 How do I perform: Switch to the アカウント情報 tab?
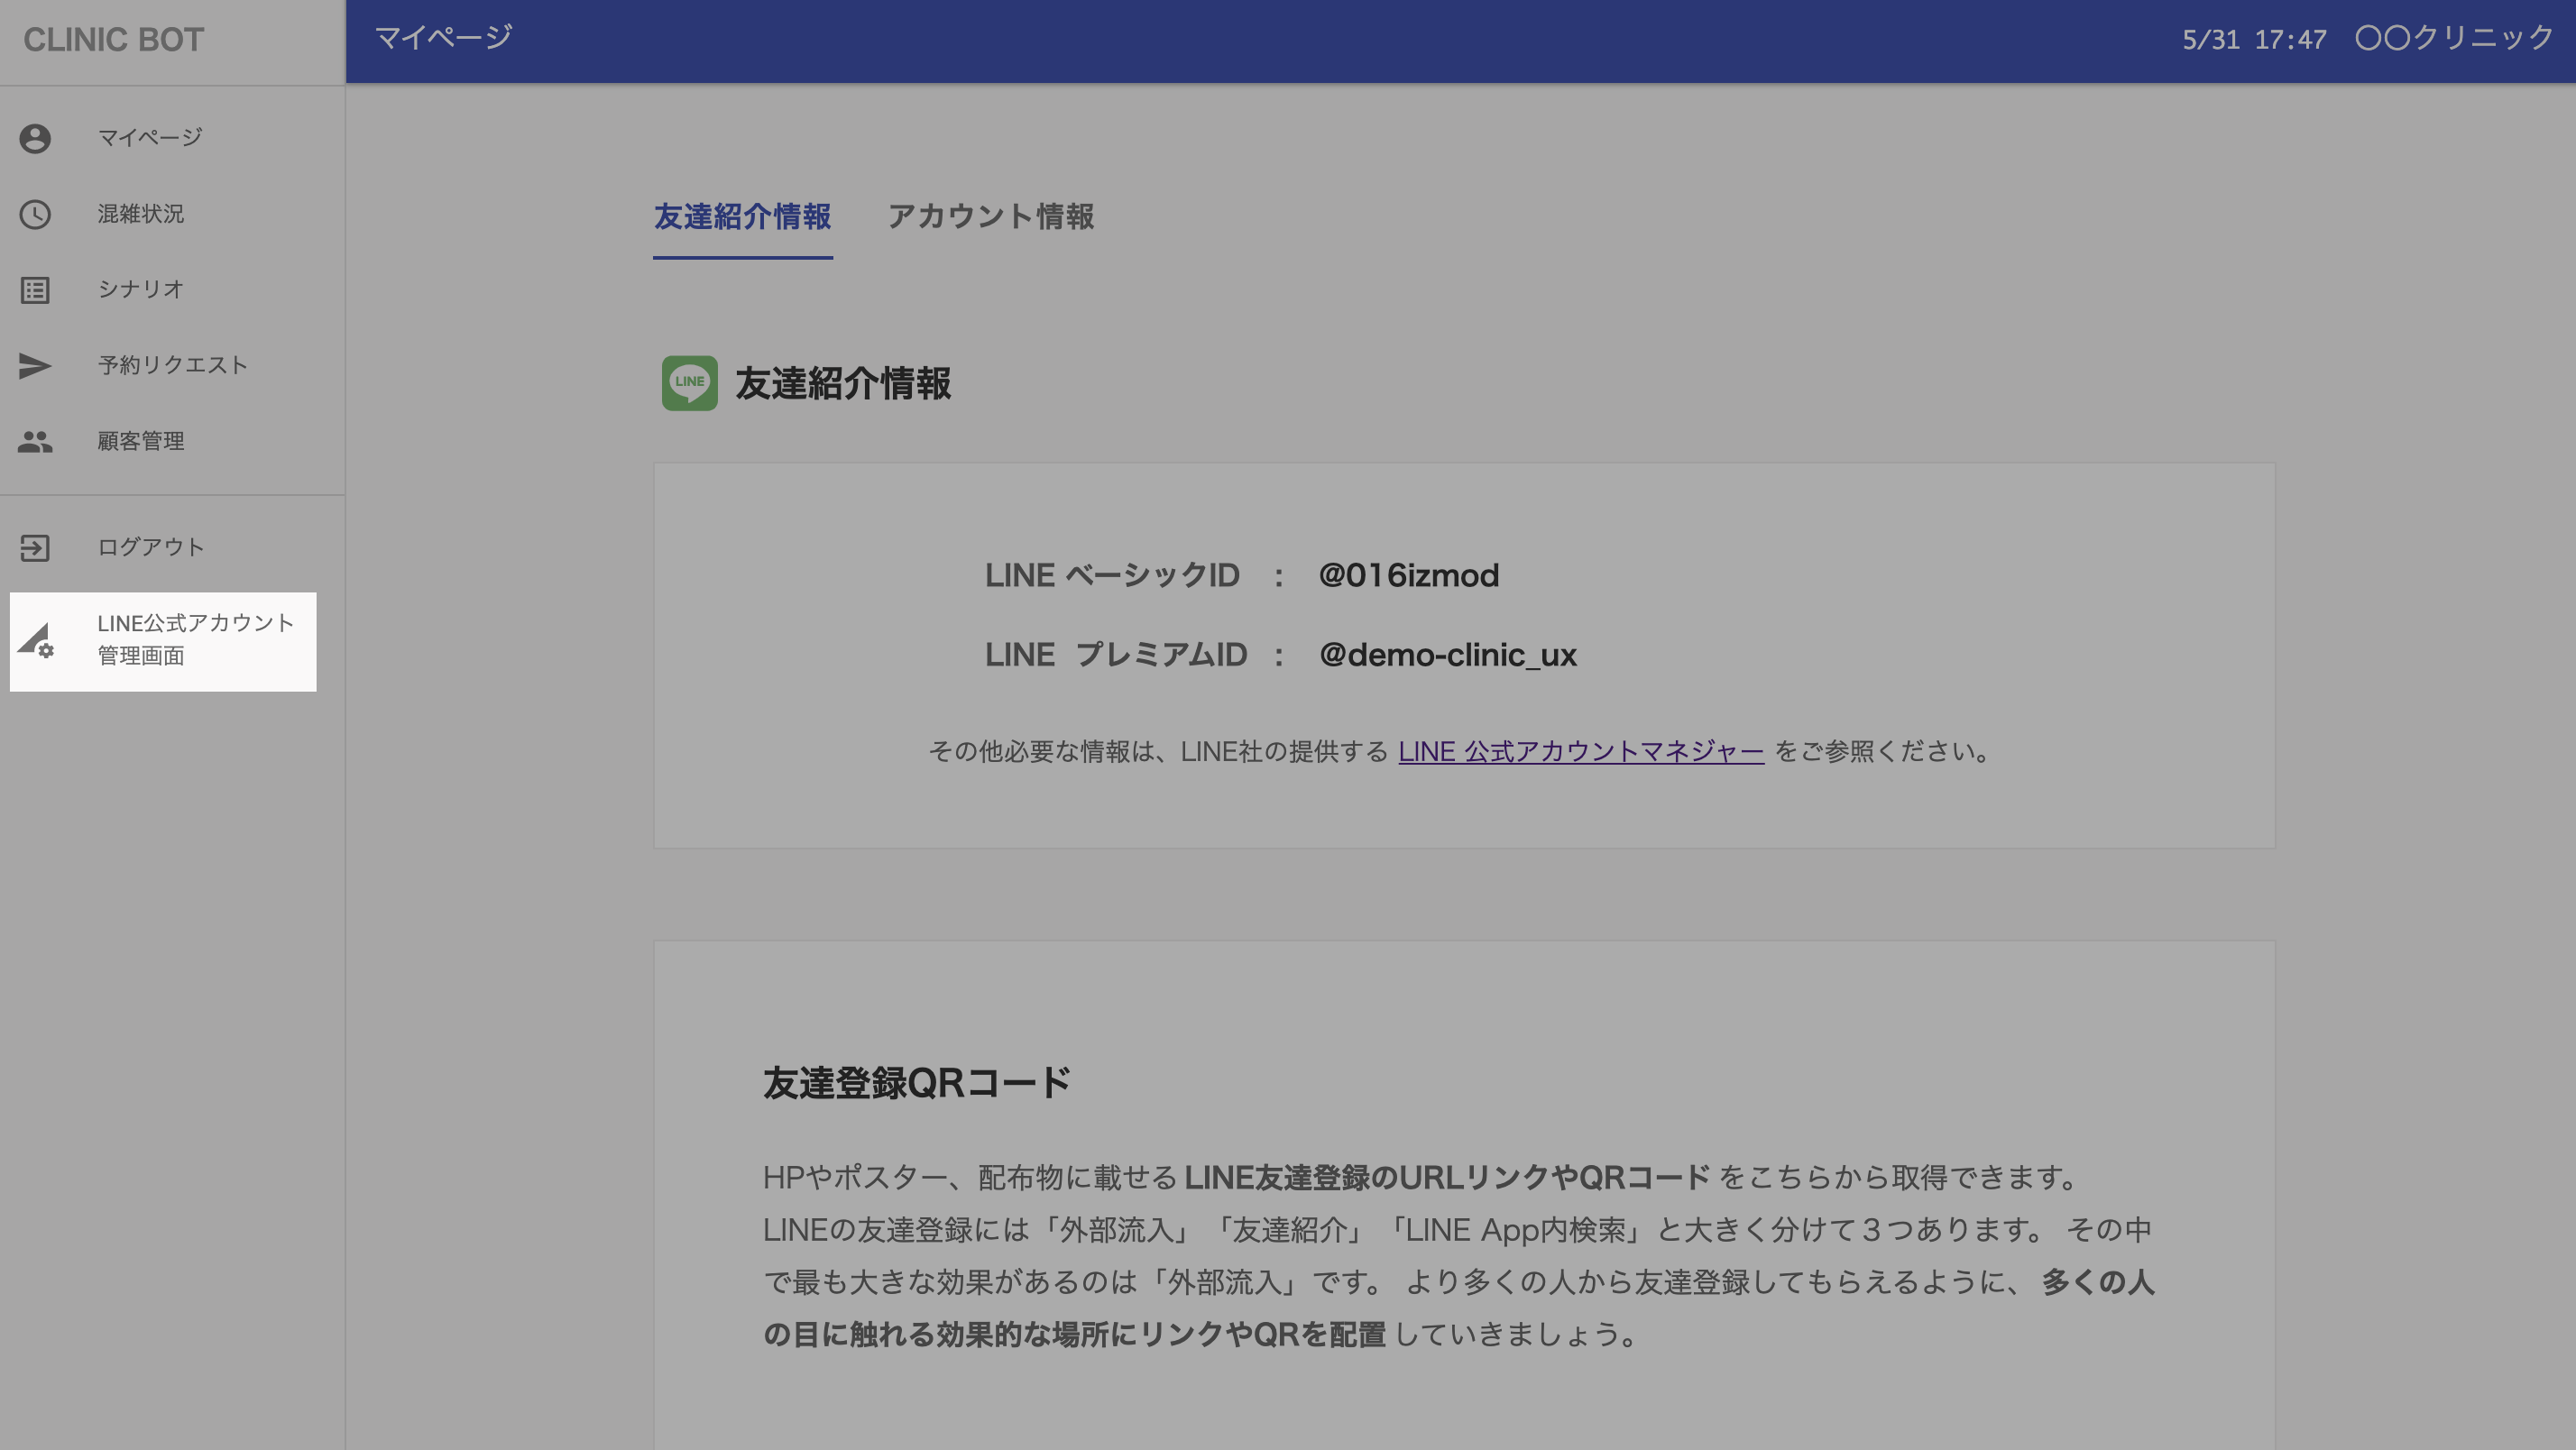[x=990, y=217]
